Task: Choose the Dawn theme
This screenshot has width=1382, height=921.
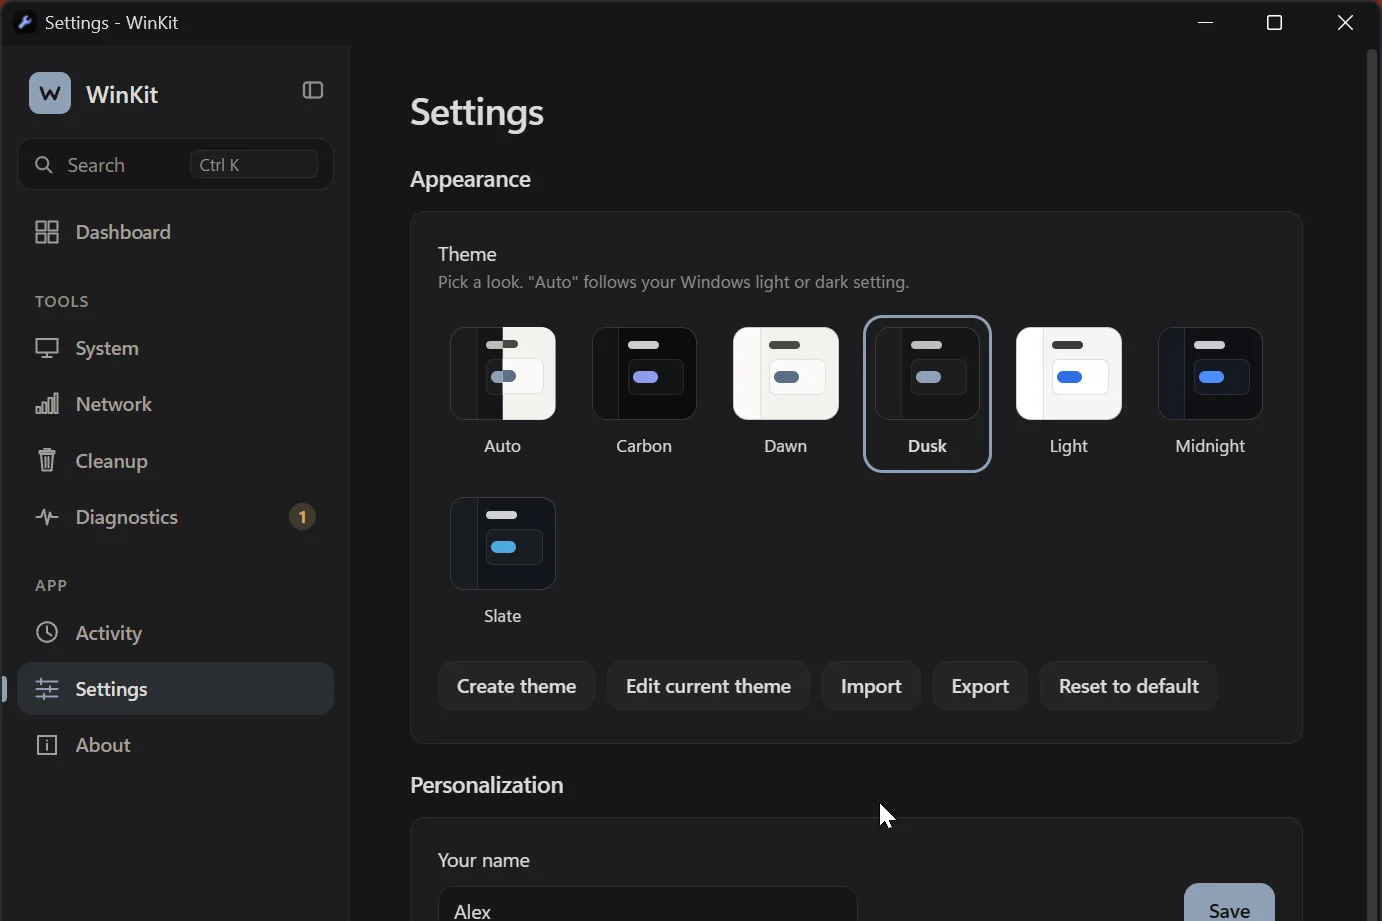Action: 786,394
